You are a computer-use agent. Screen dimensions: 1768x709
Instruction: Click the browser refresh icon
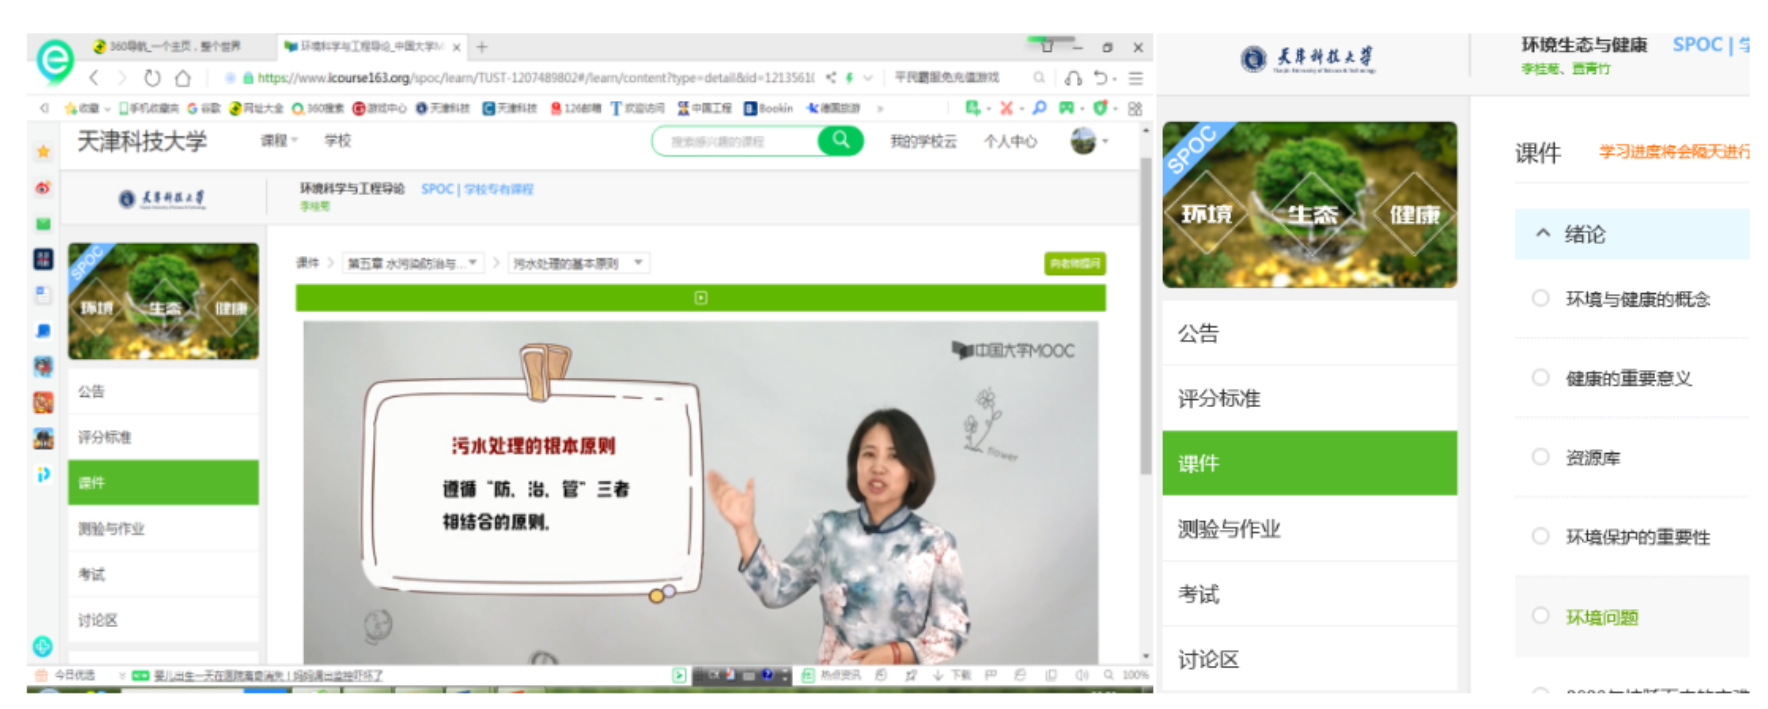coord(152,78)
